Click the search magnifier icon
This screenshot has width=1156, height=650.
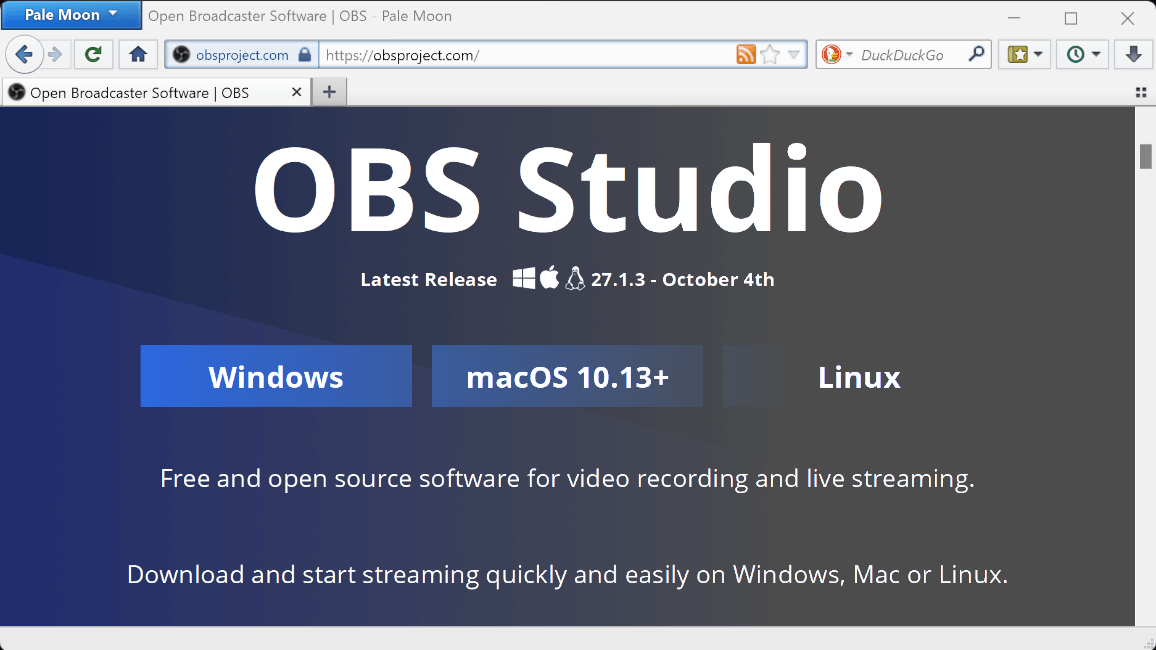976,55
